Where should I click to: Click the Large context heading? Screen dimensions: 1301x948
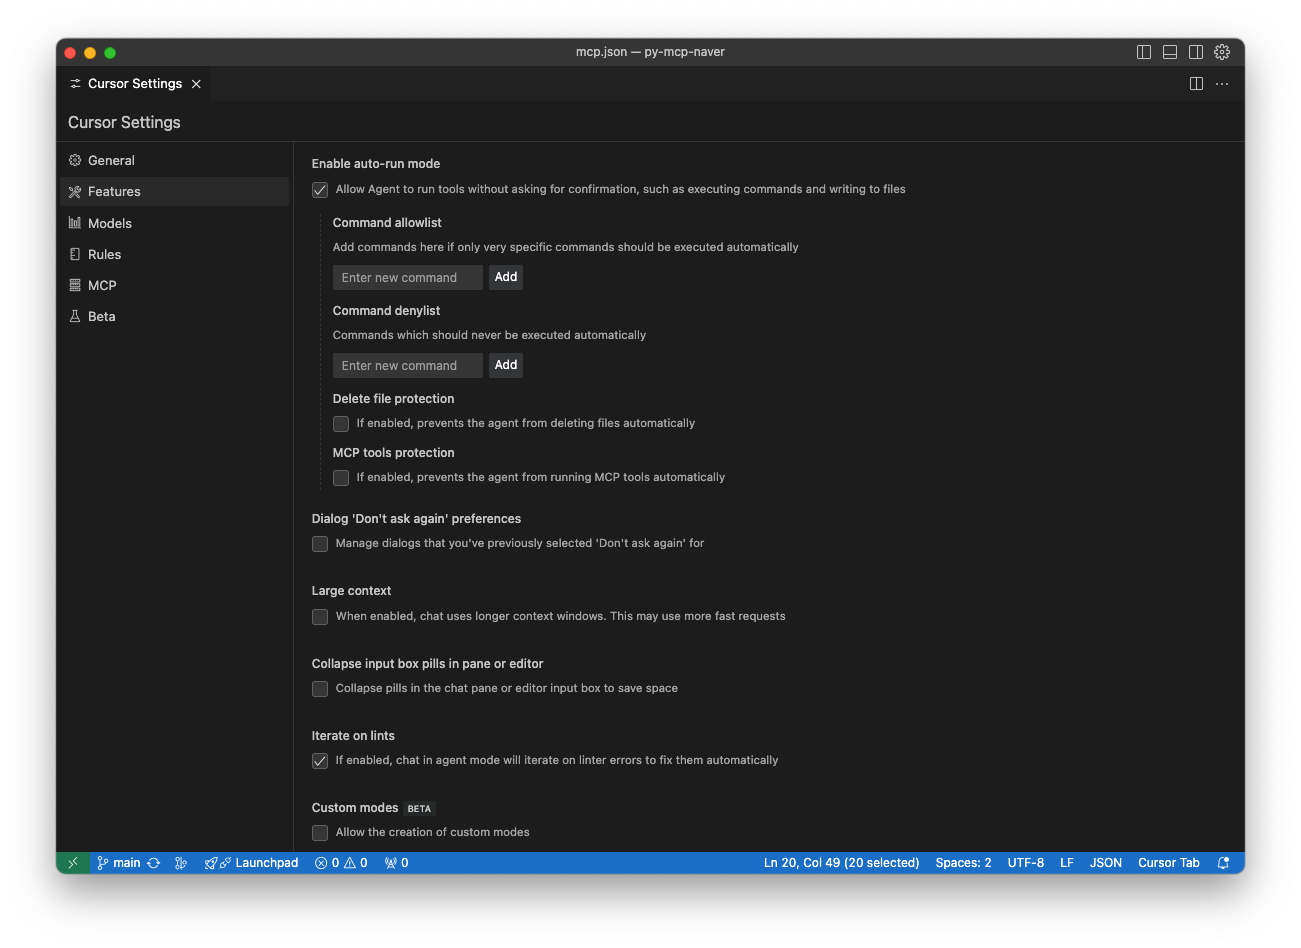click(x=351, y=591)
